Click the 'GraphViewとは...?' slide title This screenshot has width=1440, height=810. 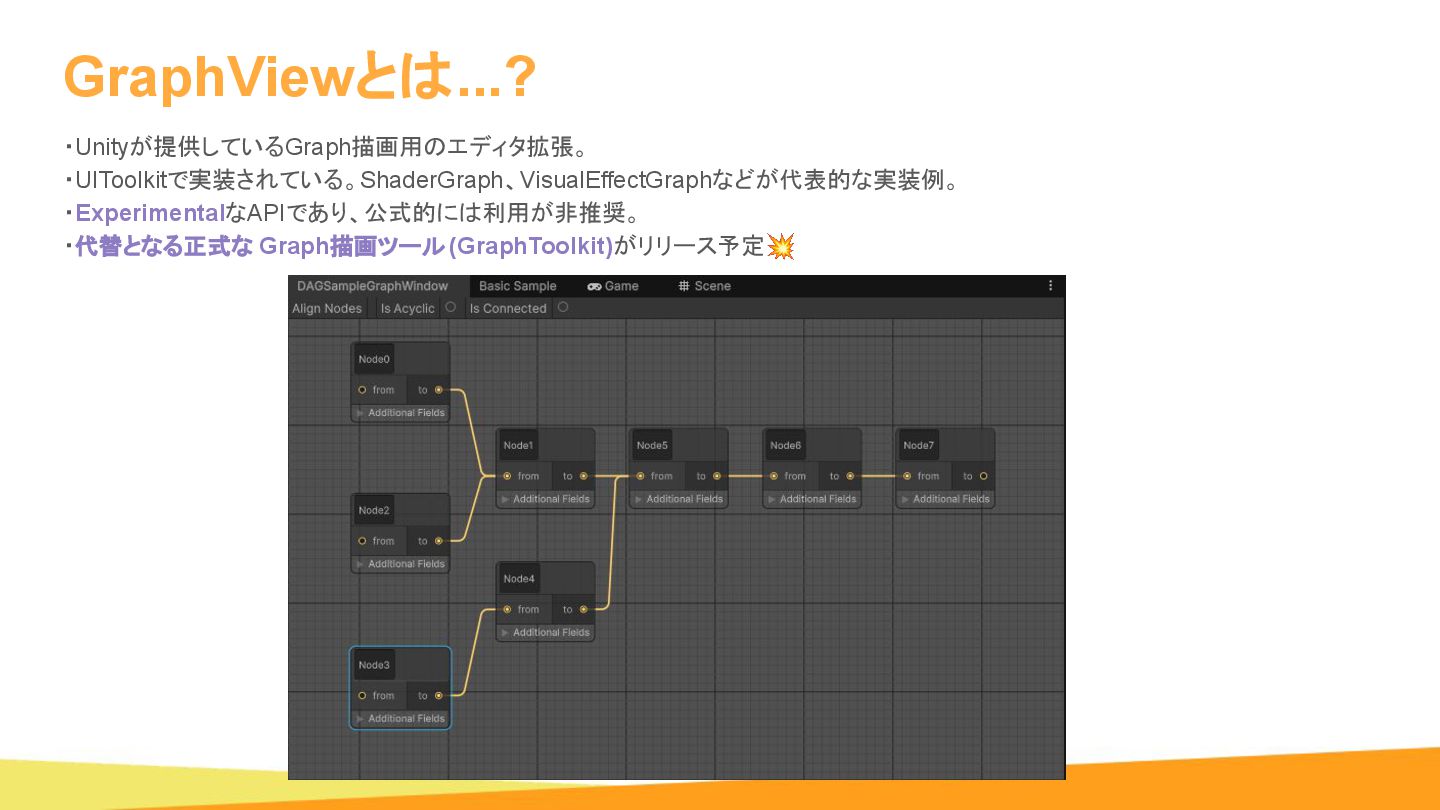tap(300, 76)
